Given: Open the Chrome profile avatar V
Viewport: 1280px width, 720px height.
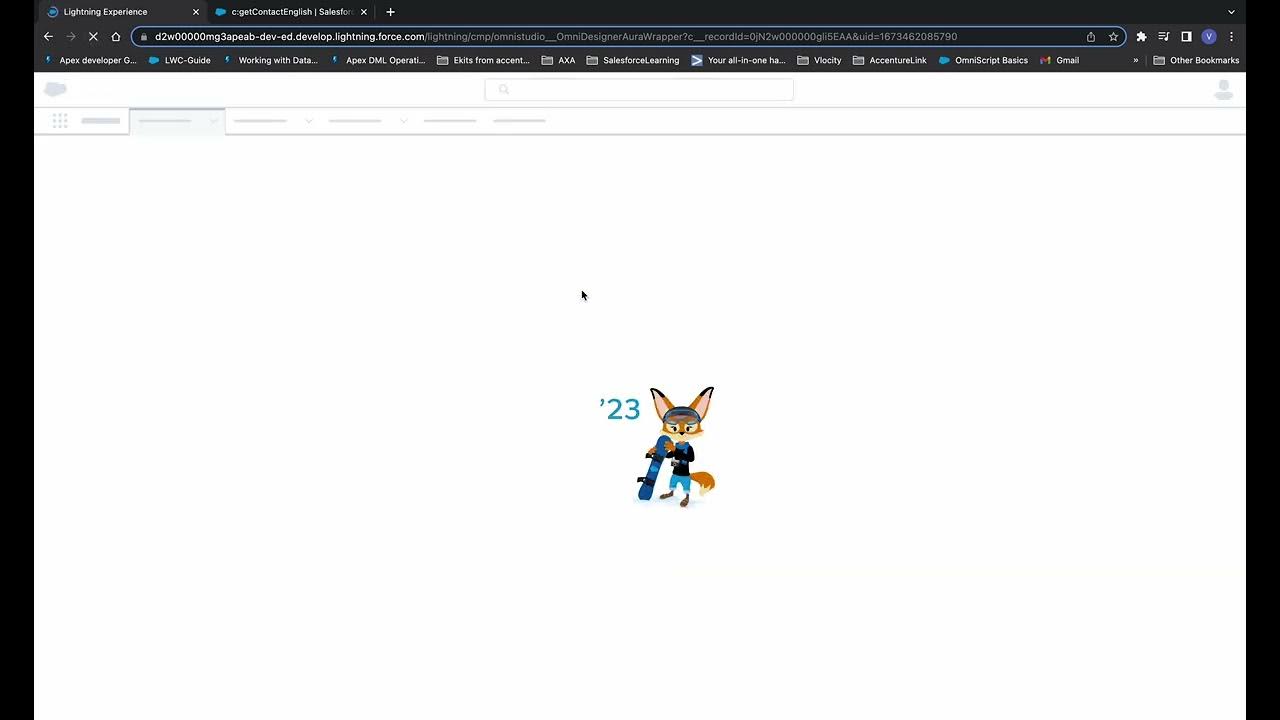Looking at the screenshot, I should pyautogui.click(x=1209, y=36).
